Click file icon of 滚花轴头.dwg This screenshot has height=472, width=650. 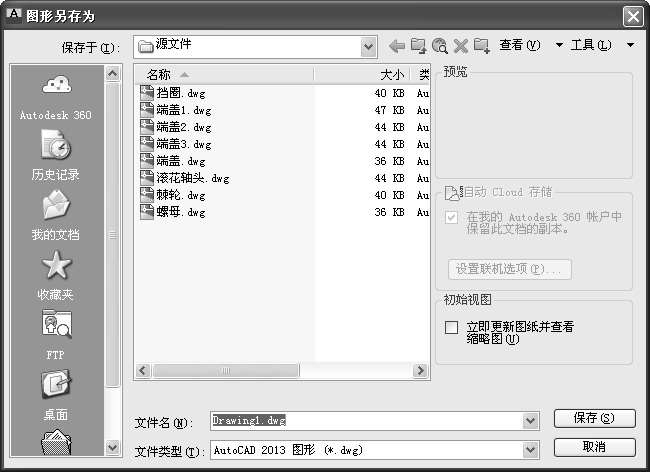[x=147, y=177]
